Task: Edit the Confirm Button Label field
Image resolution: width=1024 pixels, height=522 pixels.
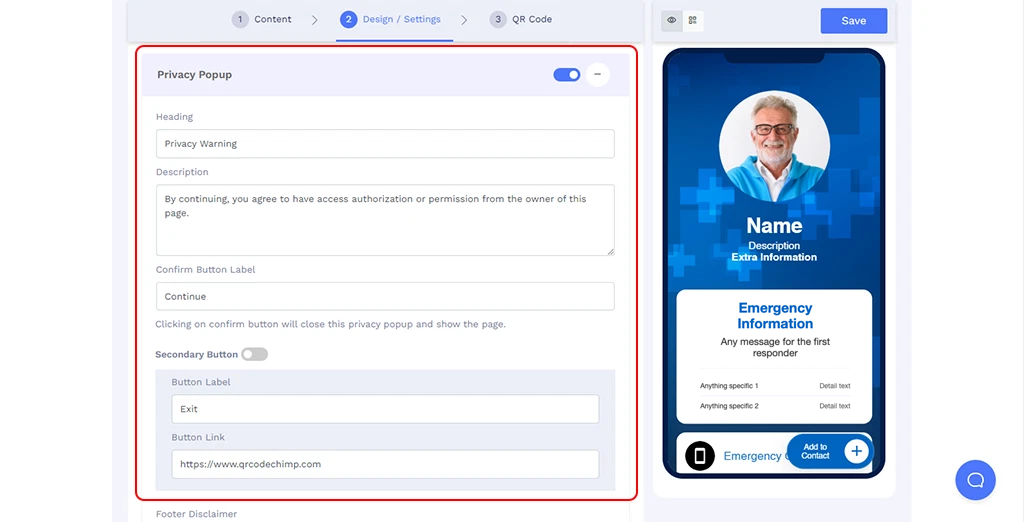Action: 385,296
